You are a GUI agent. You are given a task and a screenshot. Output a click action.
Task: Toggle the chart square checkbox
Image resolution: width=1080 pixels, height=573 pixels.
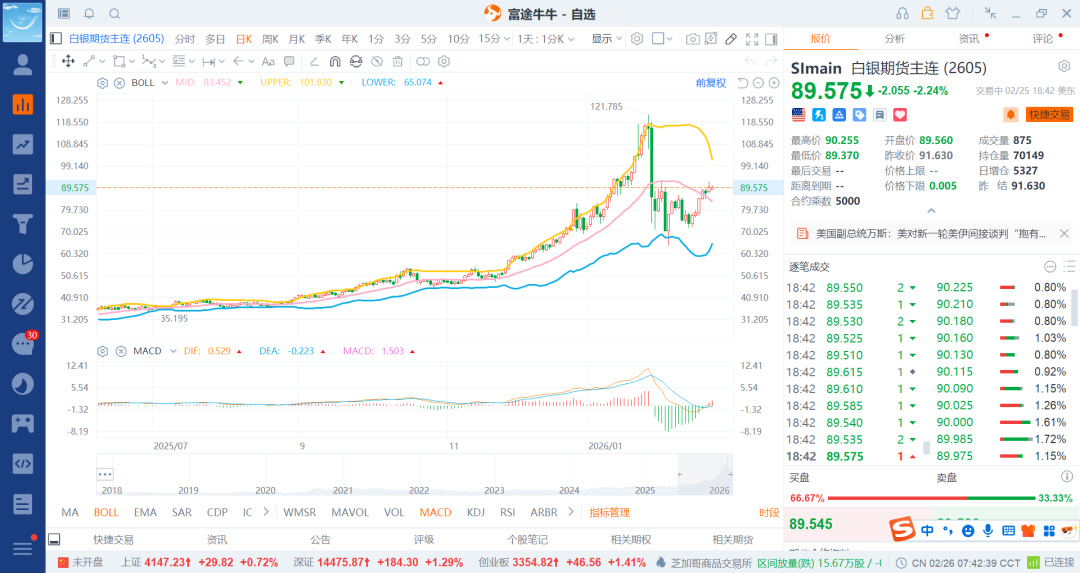pyautogui.click(x=658, y=39)
